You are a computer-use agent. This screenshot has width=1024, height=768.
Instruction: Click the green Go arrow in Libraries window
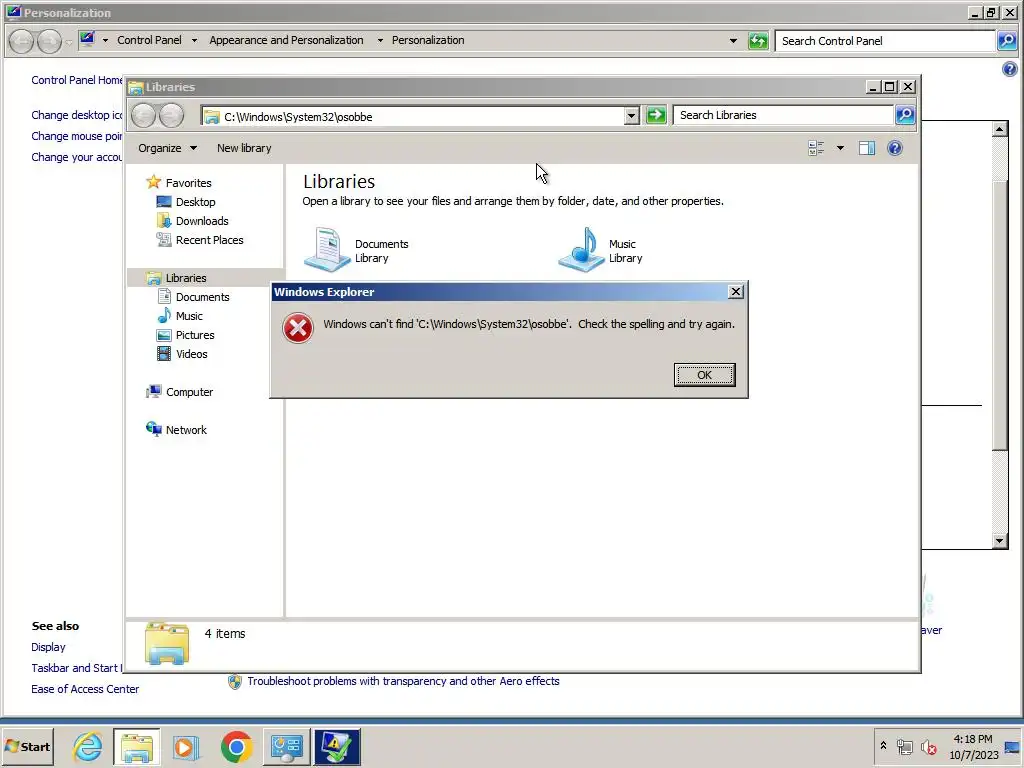pos(656,115)
